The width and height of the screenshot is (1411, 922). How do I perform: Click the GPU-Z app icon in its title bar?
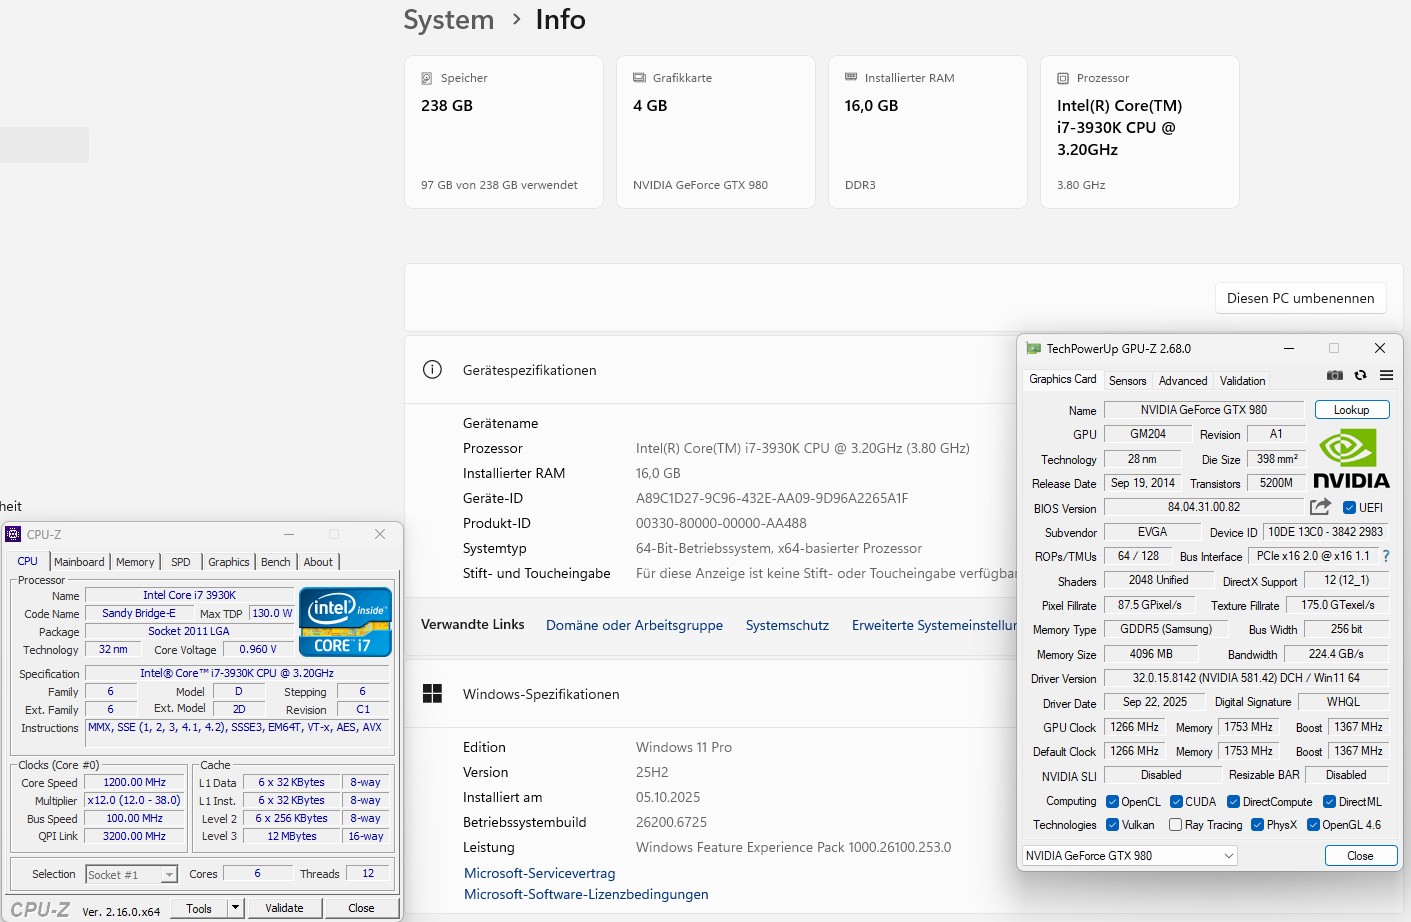coord(1034,348)
